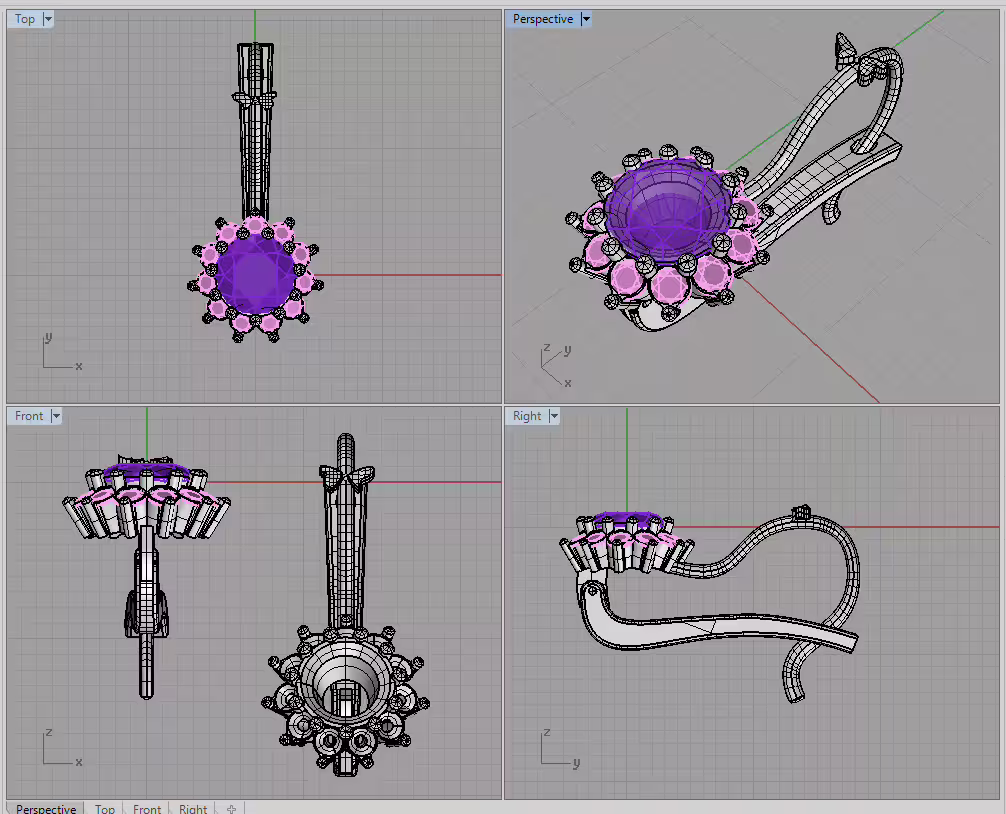Open the Right viewport dropdown arrow
Viewport: 1006px width, 814px height.
click(x=554, y=416)
